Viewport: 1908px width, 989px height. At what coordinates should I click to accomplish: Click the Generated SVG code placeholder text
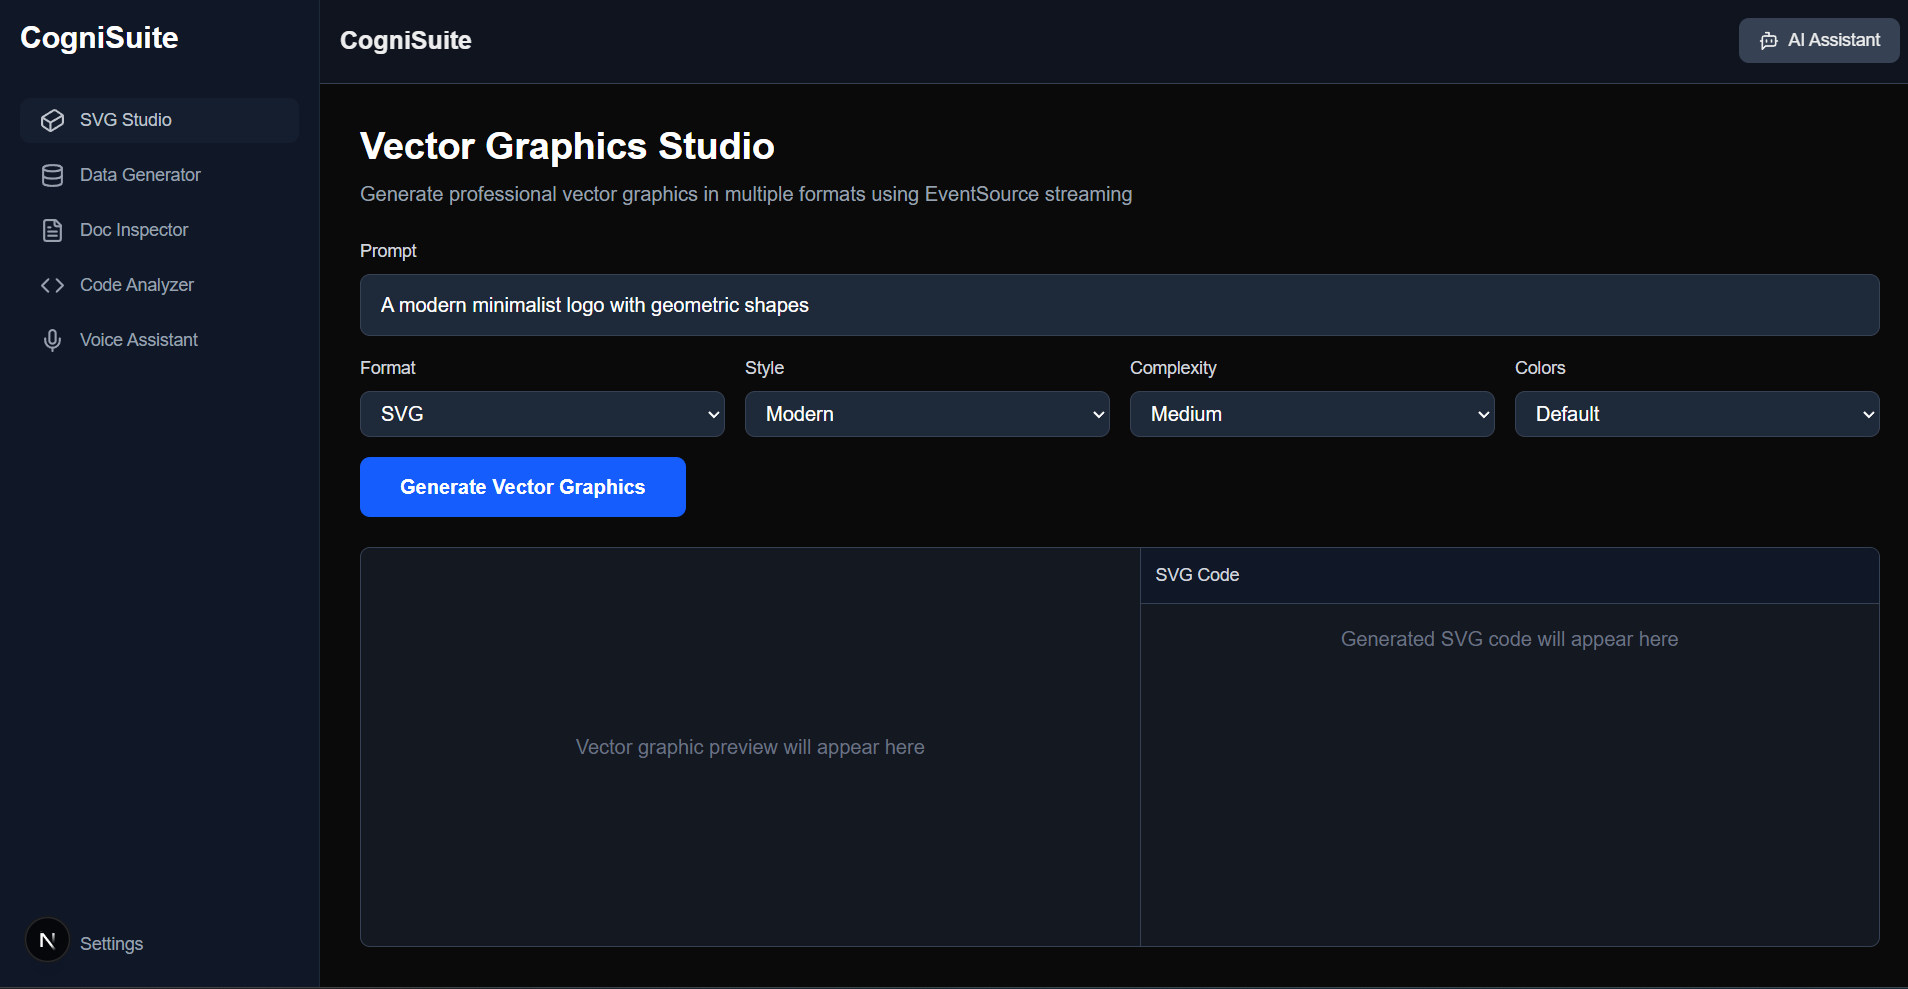(1509, 639)
